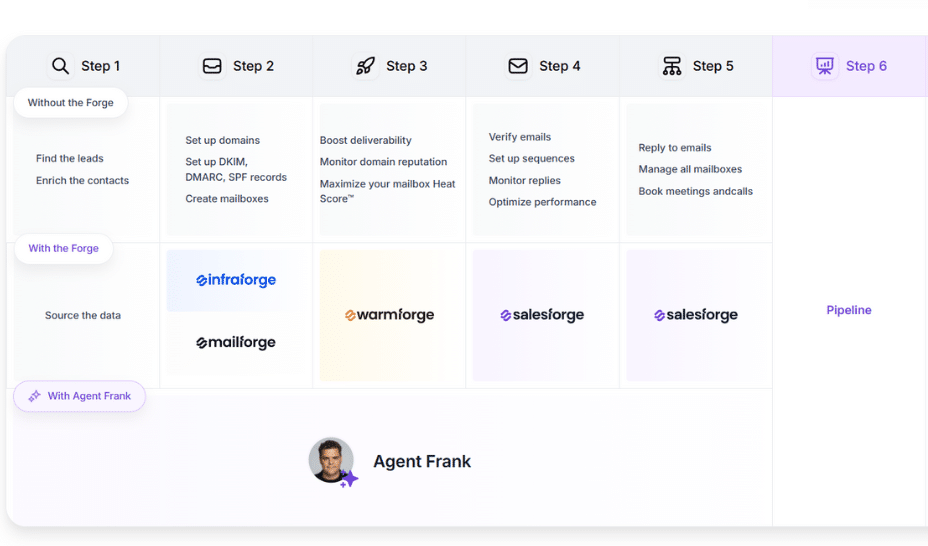Click the Pipeline label
This screenshot has width=928, height=546.
coord(849,310)
